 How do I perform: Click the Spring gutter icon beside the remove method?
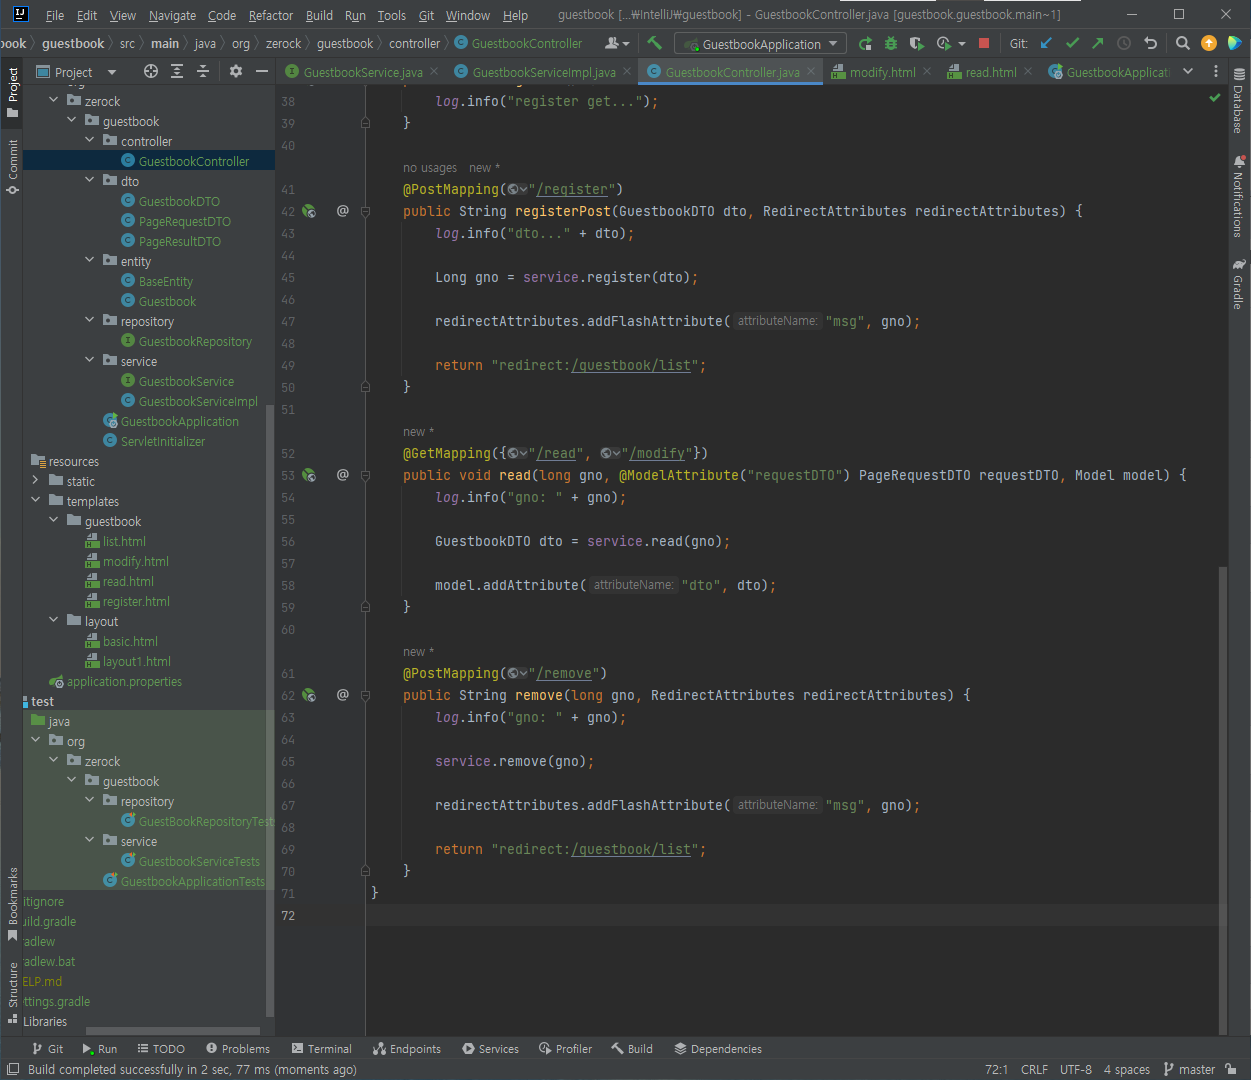[309, 695]
